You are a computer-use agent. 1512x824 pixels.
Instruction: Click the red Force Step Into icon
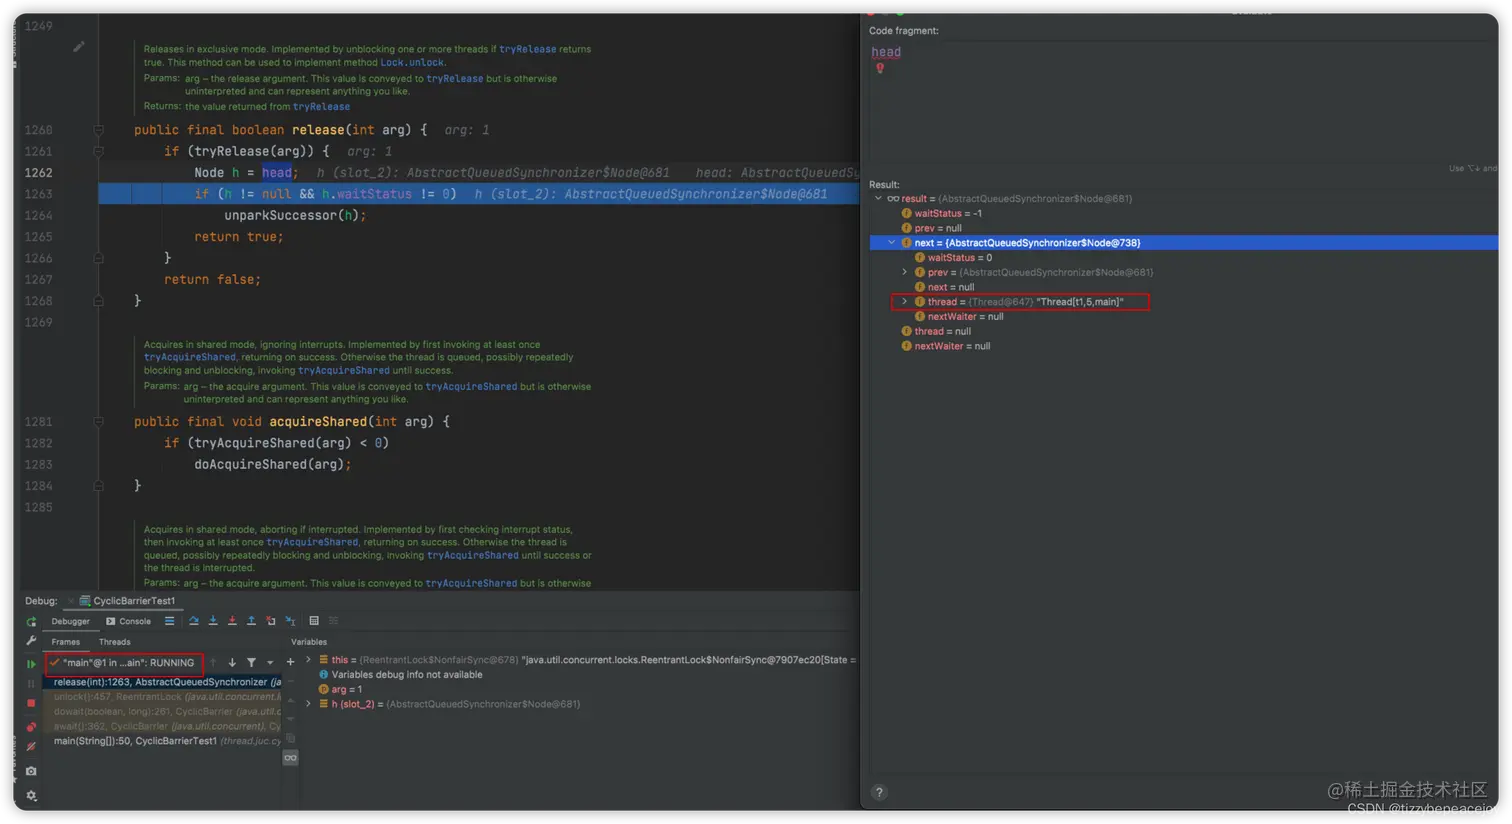tap(232, 621)
